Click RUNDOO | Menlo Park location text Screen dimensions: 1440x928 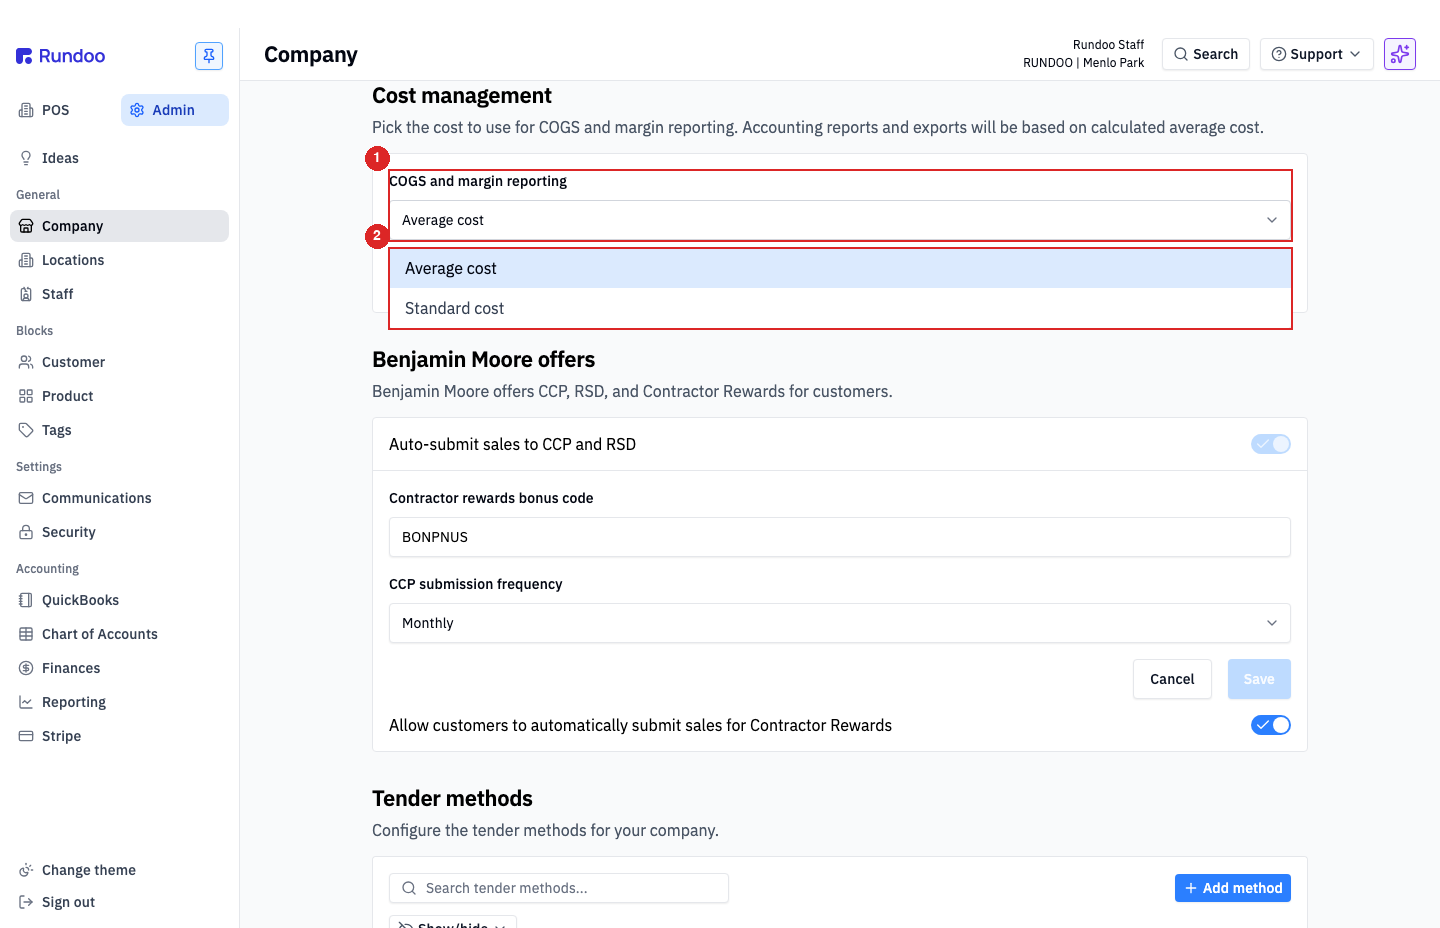tap(1083, 63)
